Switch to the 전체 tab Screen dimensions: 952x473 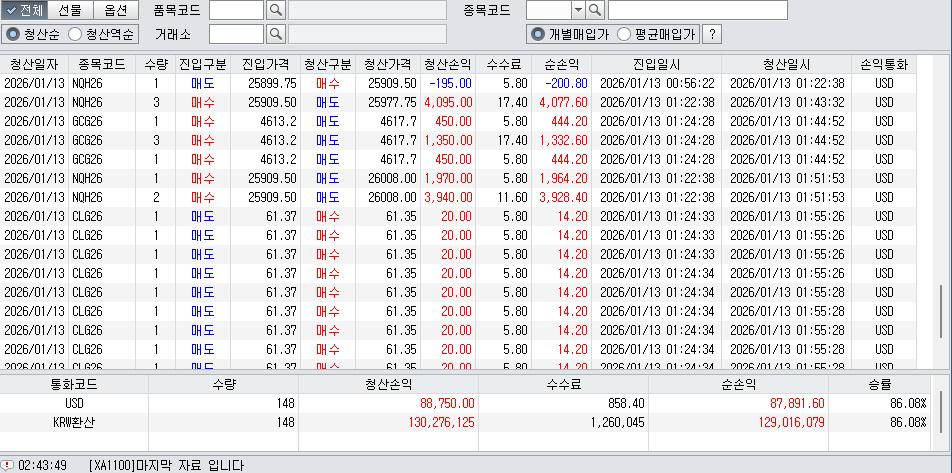[25, 10]
